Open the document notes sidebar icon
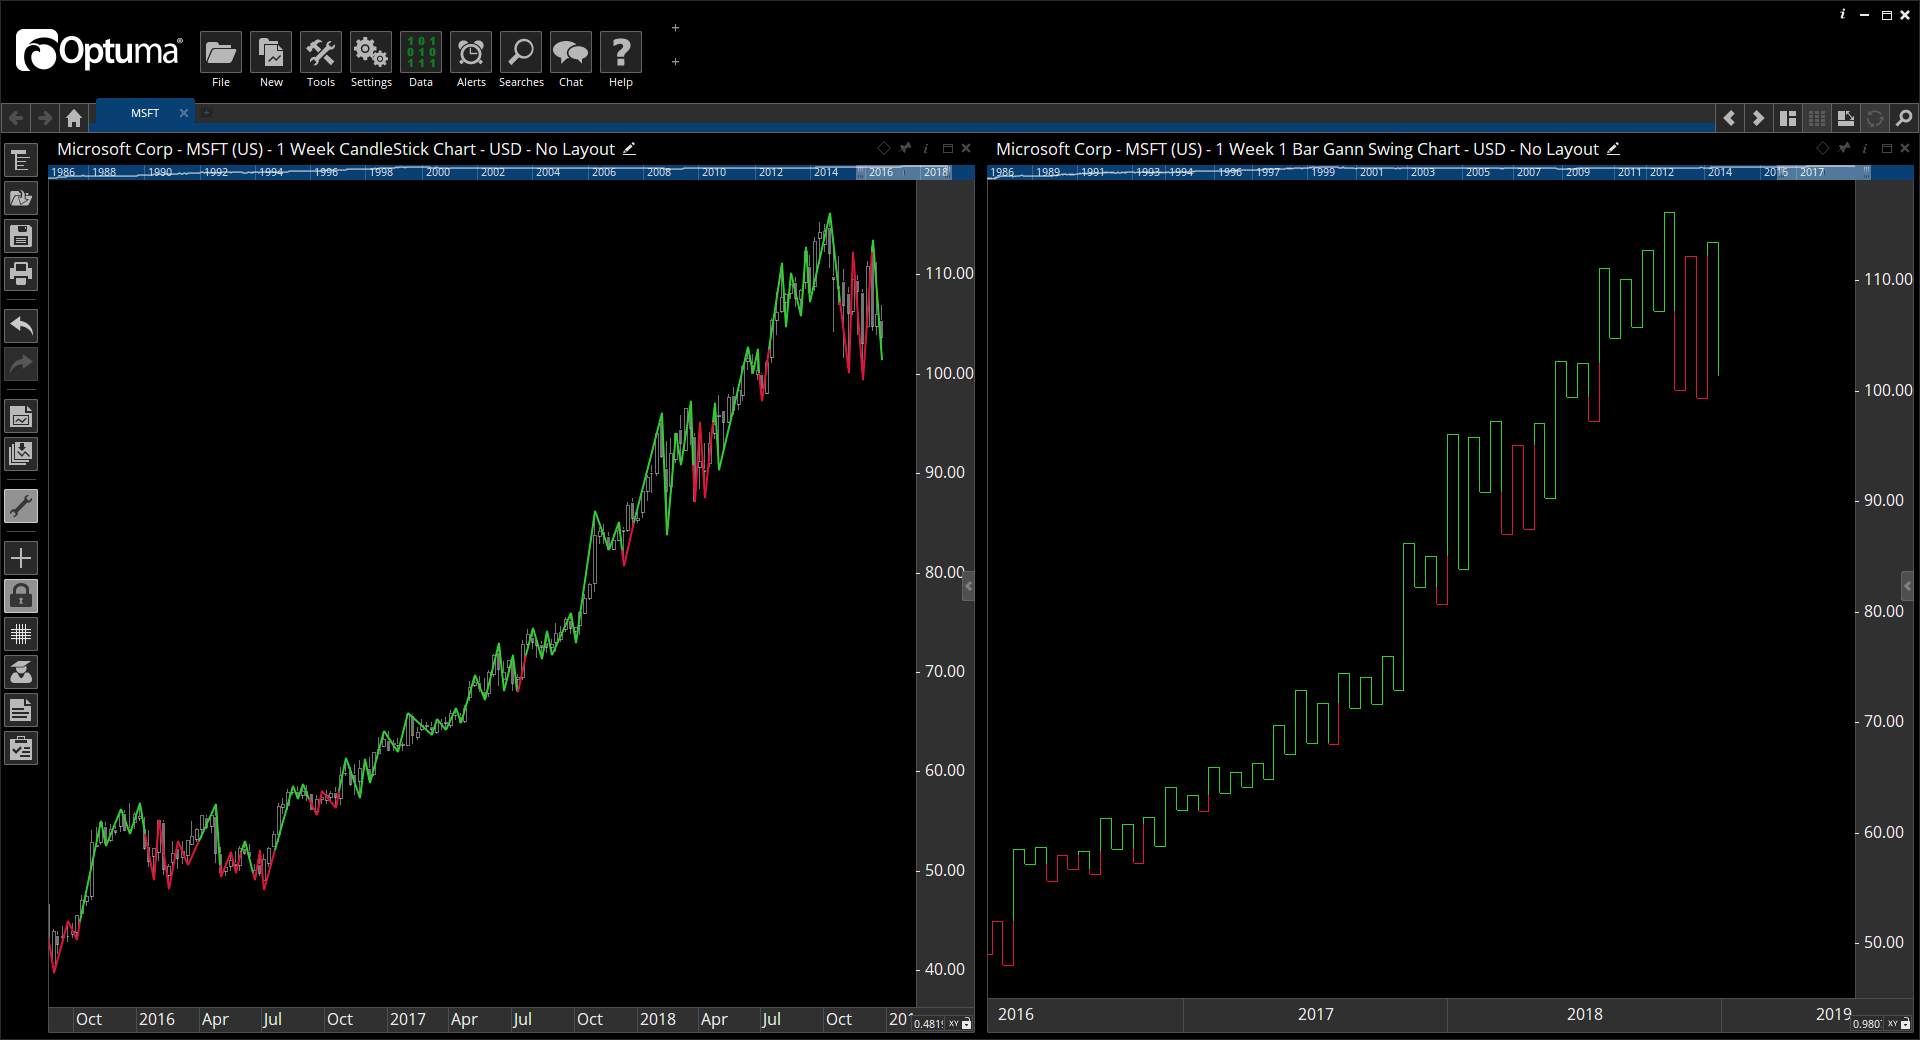 pyautogui.click(x=21, y=710)
